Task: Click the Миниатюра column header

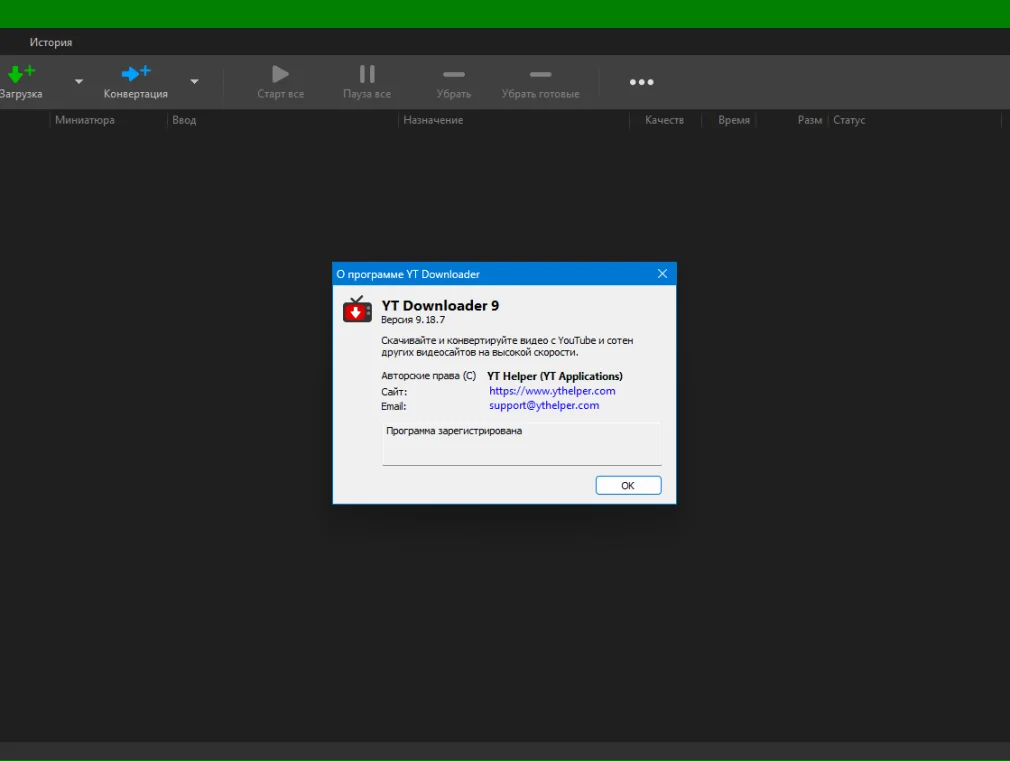Action: click(x=85, y=120)
